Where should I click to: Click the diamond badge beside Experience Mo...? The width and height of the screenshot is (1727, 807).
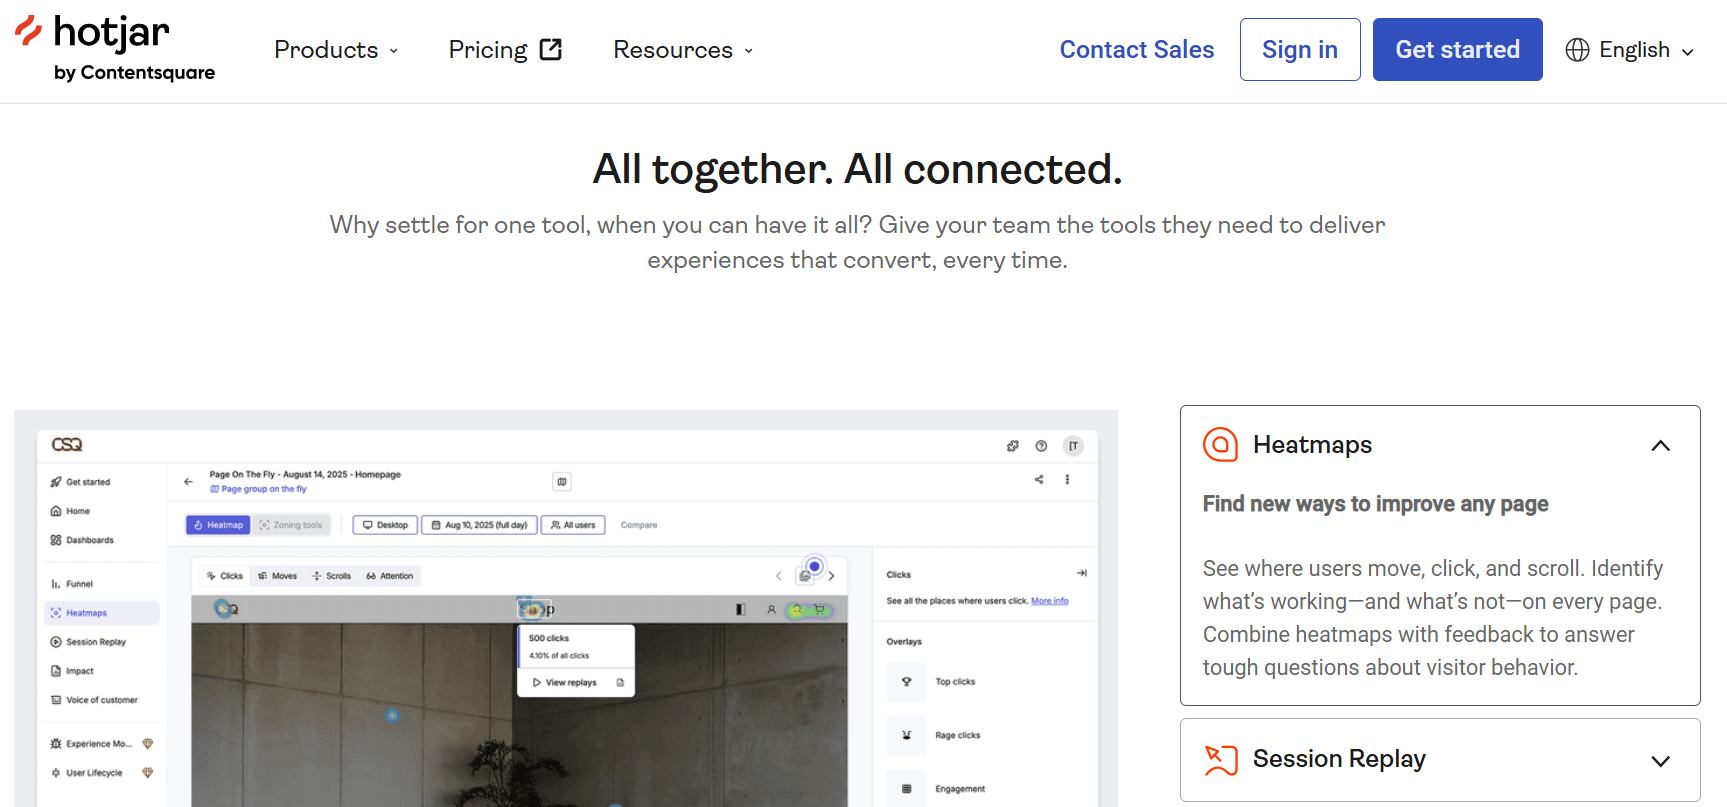(x=148, y=744)
